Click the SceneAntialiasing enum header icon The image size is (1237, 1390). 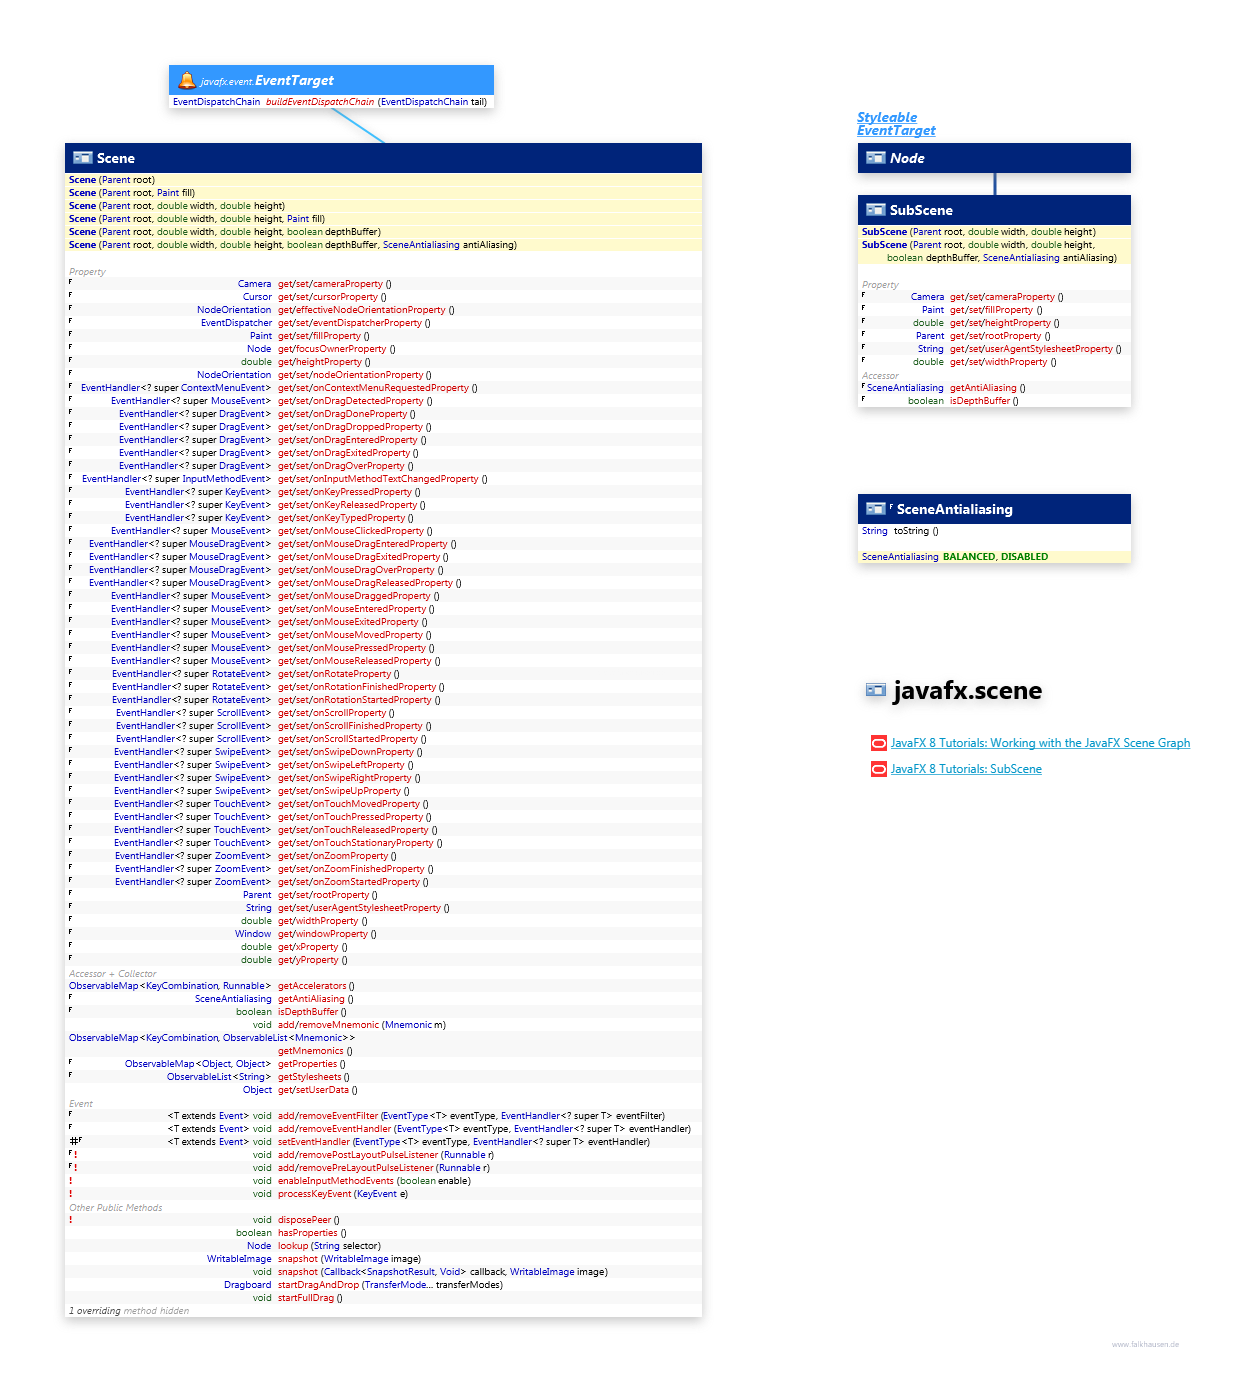click(x=875, y=509)
